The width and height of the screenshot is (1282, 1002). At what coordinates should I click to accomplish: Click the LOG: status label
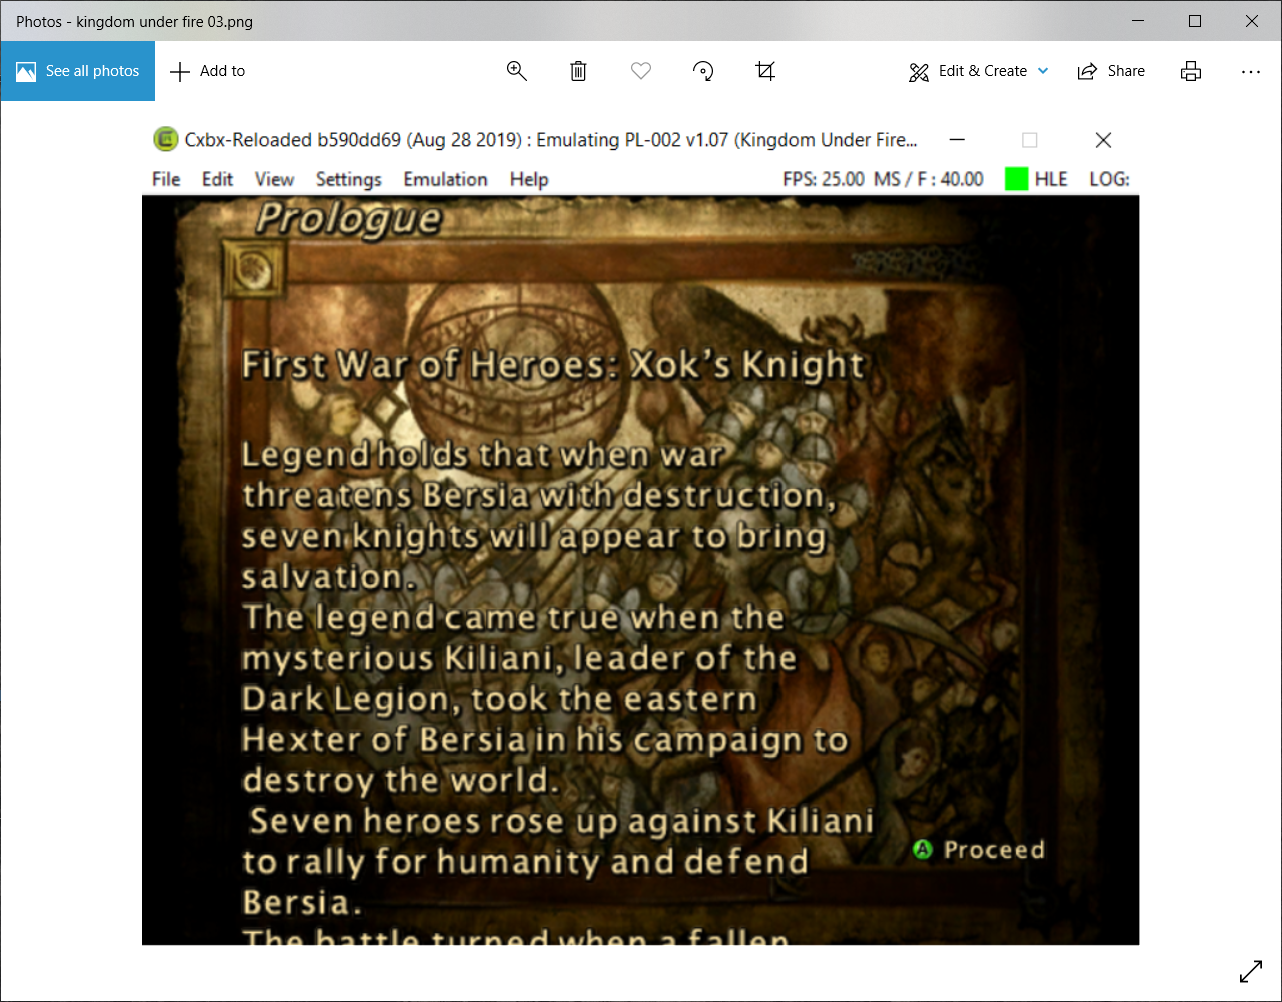tap(1109, 179)
